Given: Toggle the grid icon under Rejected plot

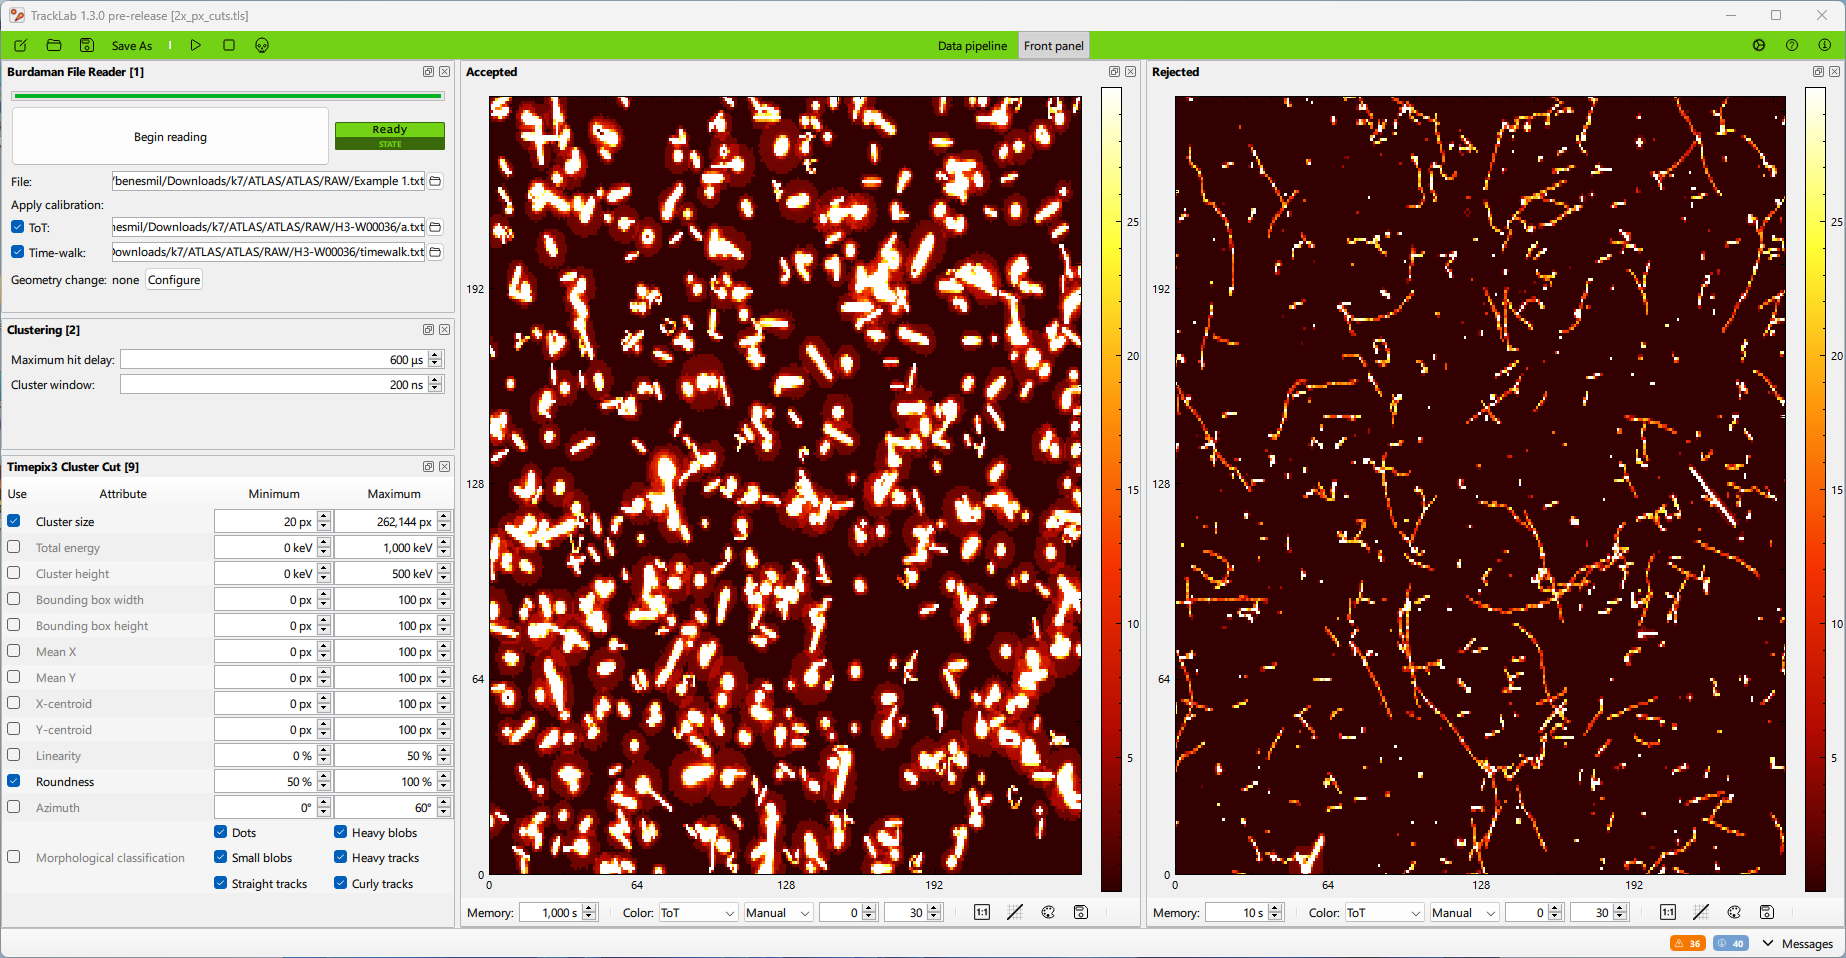Looking at the screenshot, I should click(1701, 912).
